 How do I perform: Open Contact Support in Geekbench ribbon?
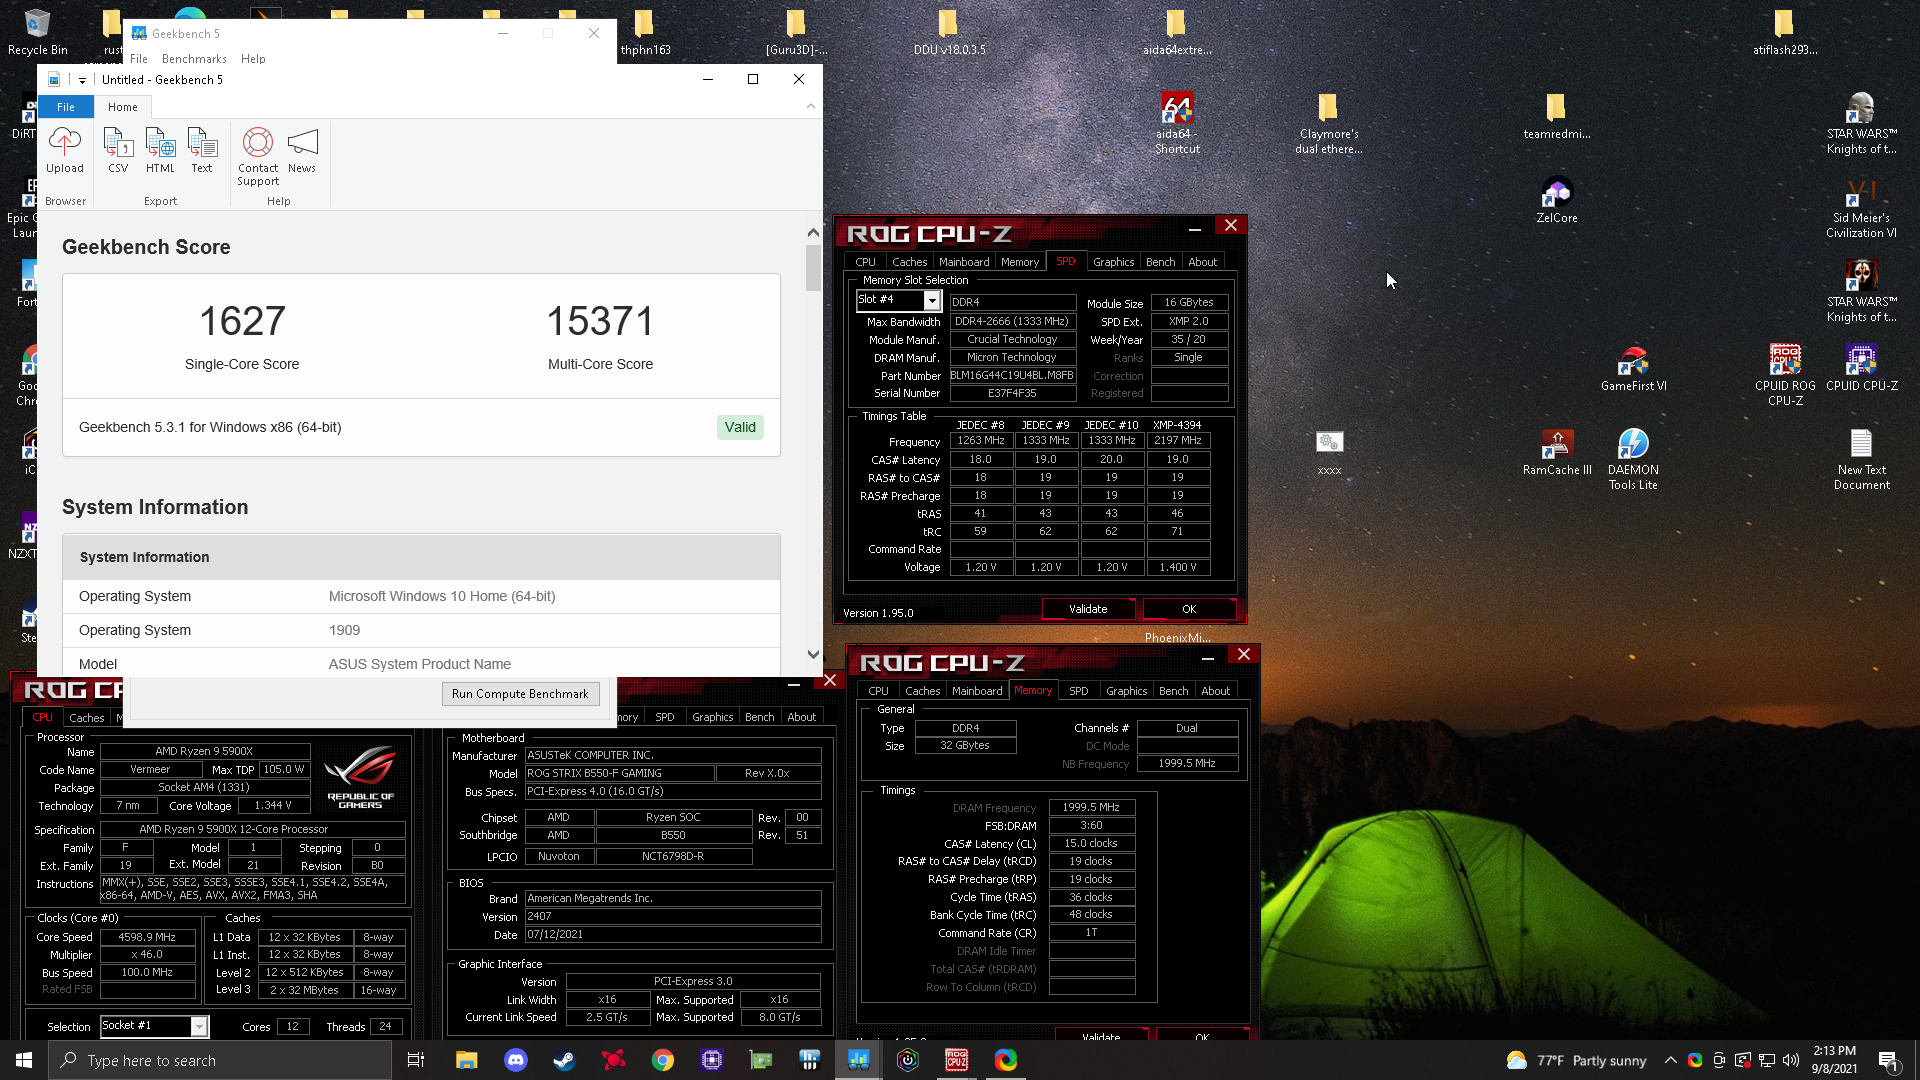(258, 156)
